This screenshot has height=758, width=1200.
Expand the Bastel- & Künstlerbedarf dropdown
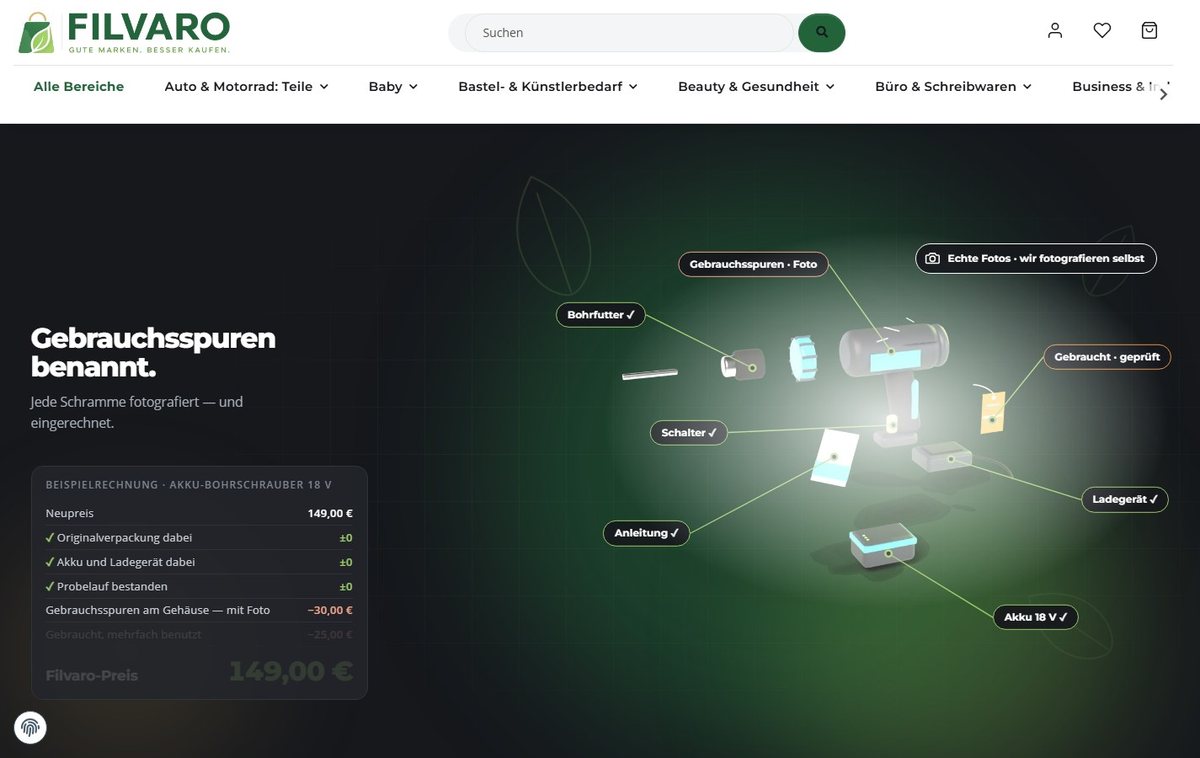tap(548, 87)
